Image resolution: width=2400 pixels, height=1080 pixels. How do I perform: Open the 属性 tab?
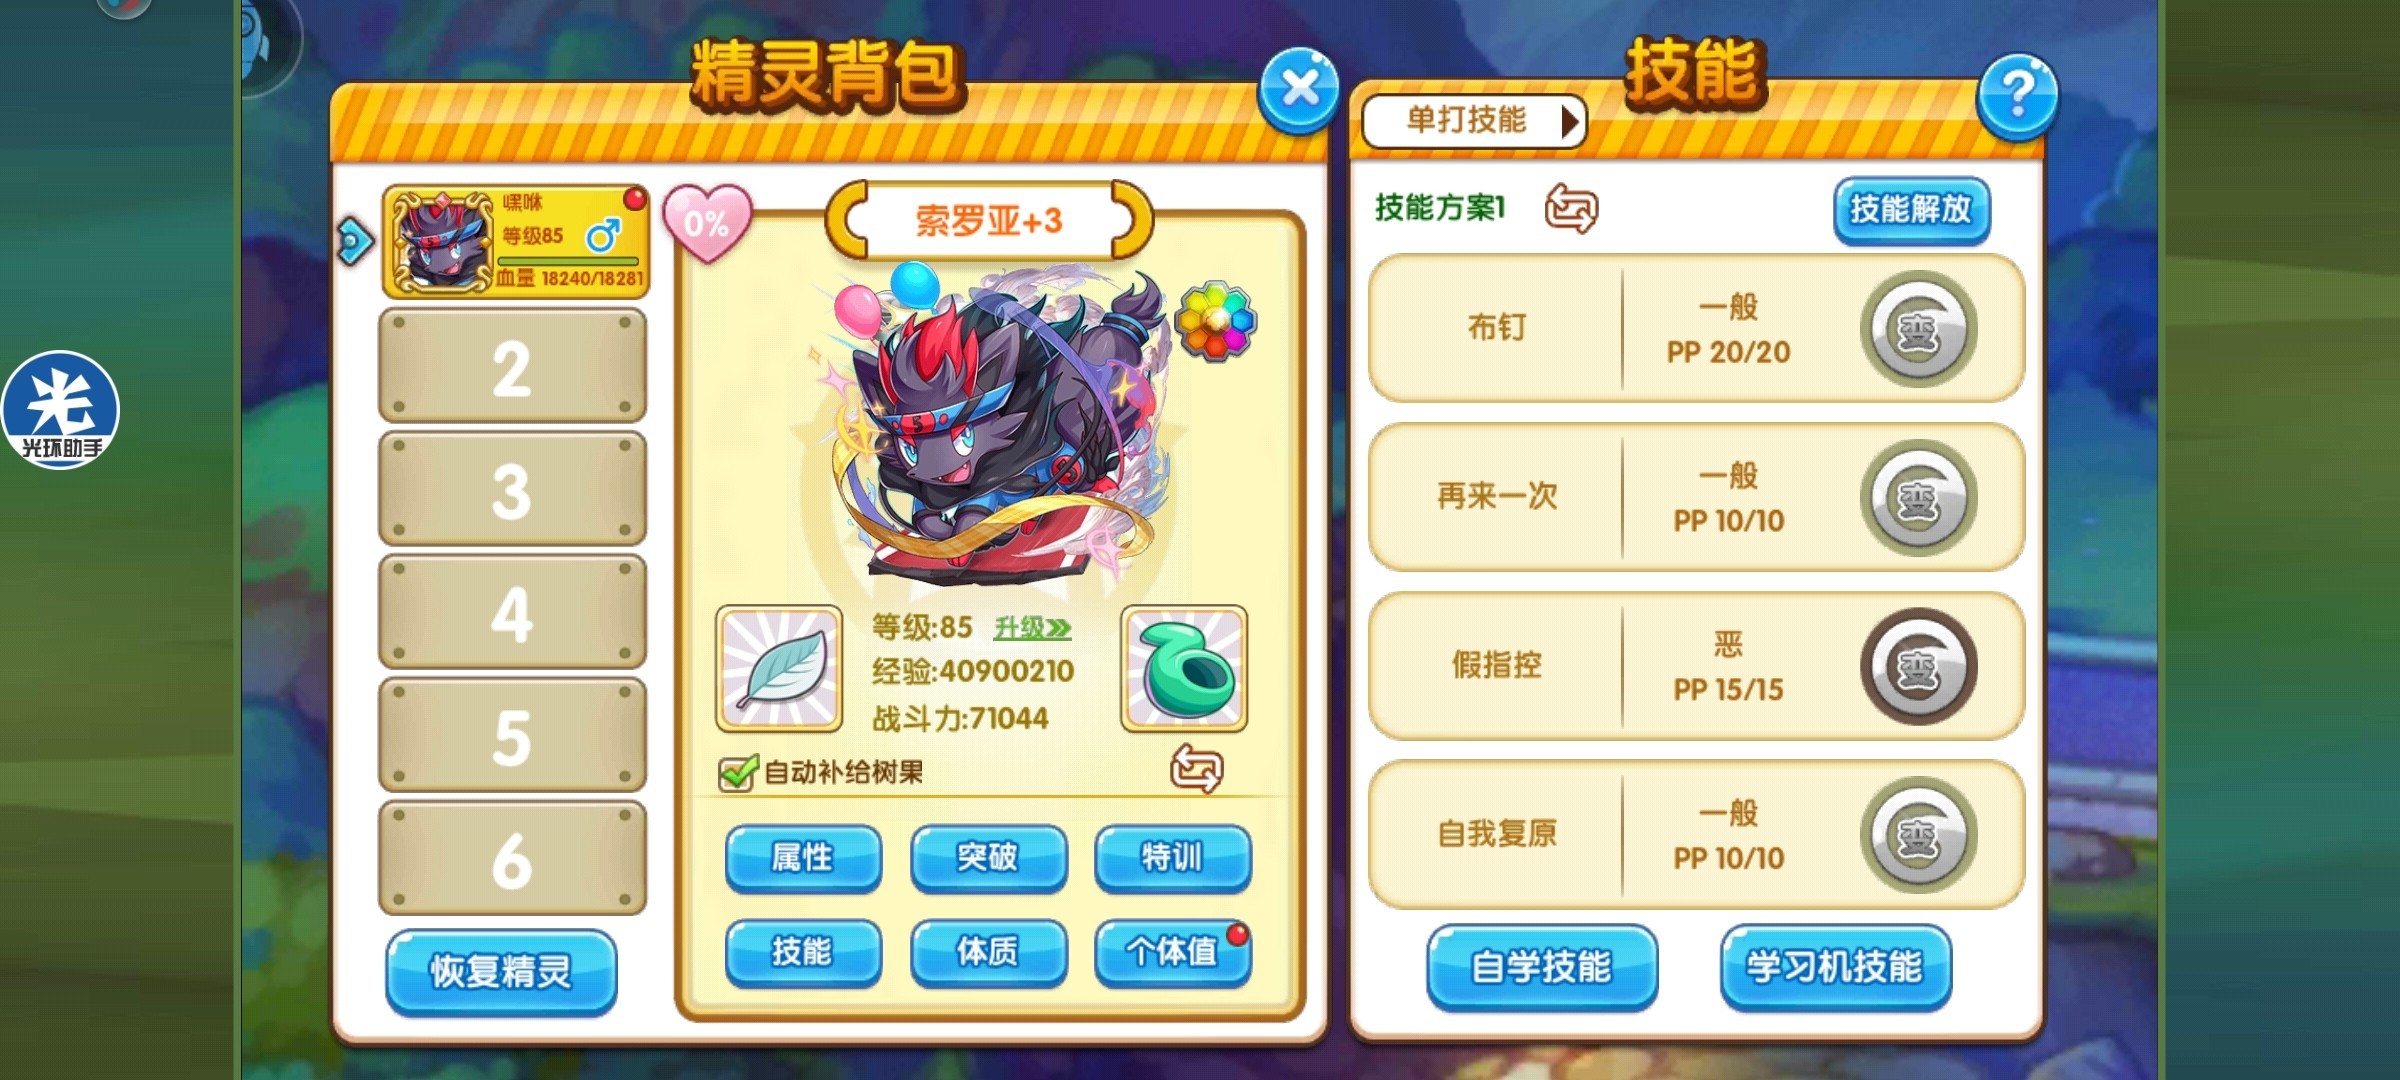pos(803,858)
